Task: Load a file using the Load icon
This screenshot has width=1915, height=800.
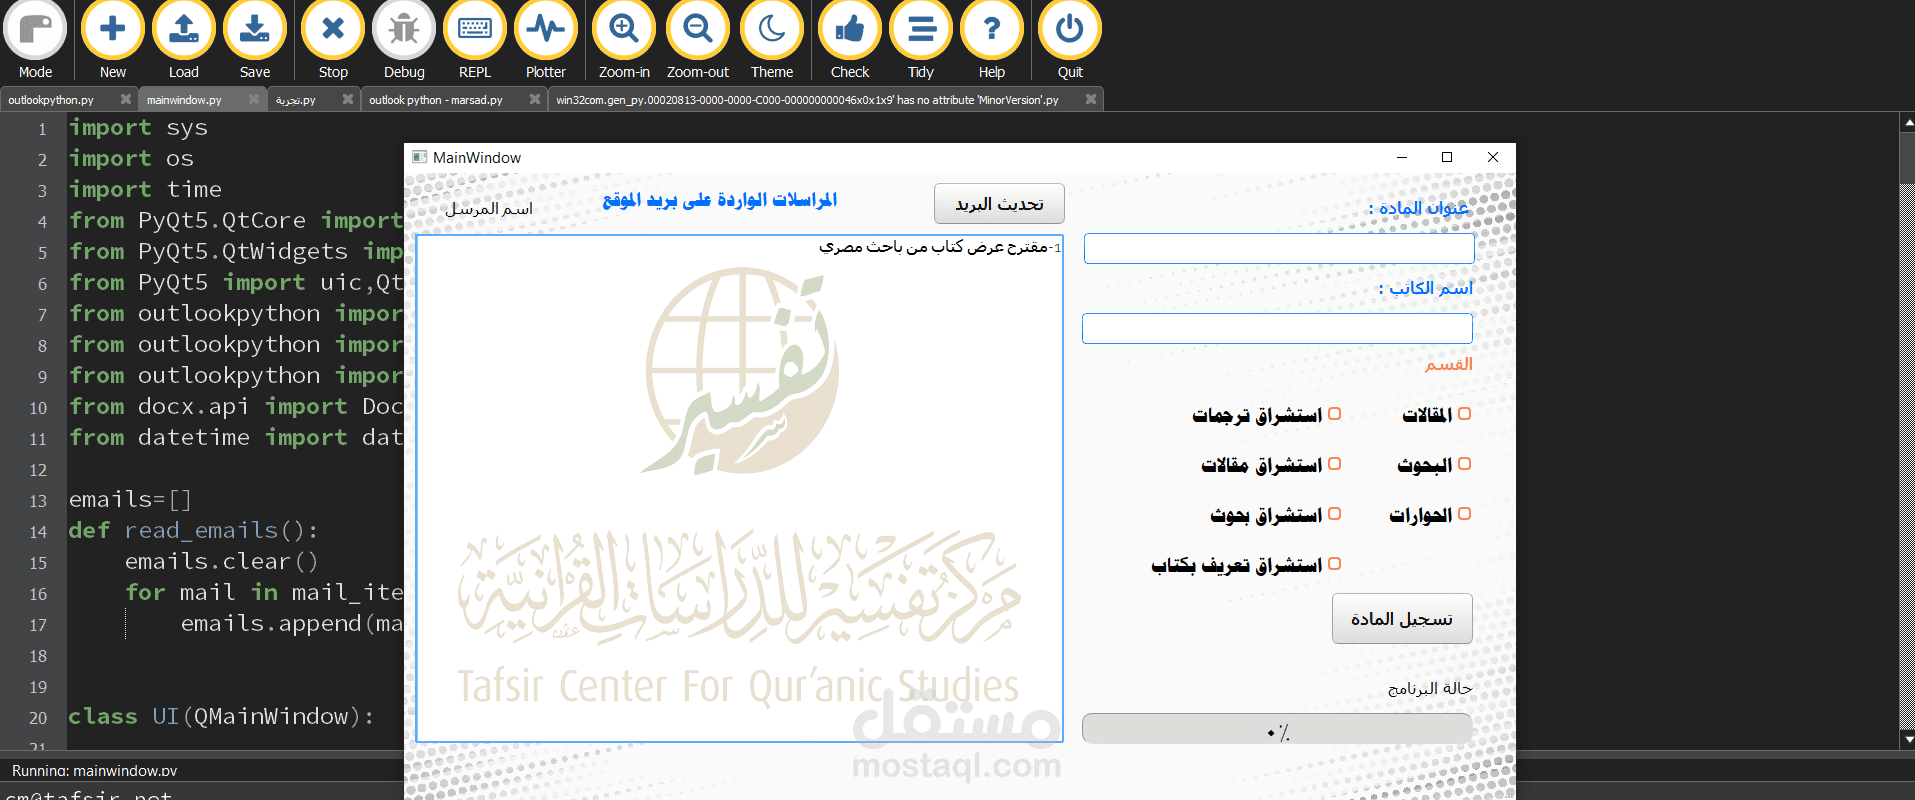Action: [184, 41]
